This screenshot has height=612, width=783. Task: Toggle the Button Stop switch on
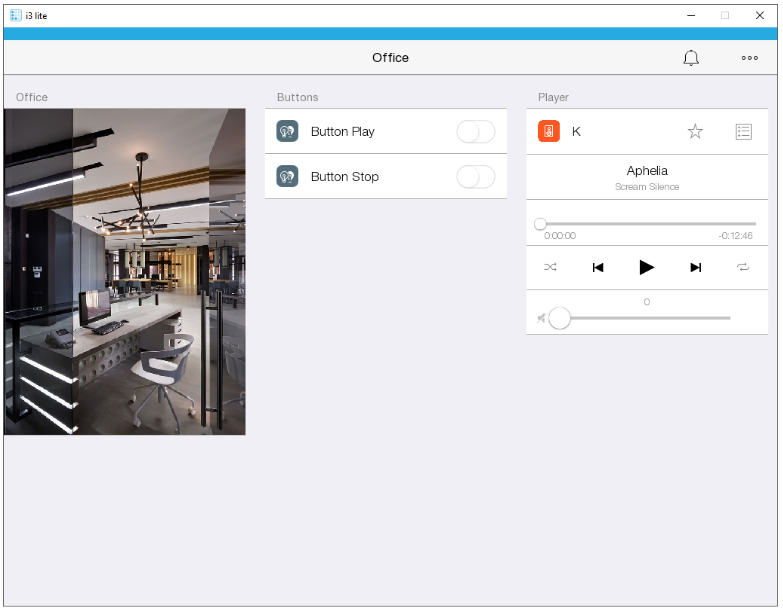click(x=475, y=177)
